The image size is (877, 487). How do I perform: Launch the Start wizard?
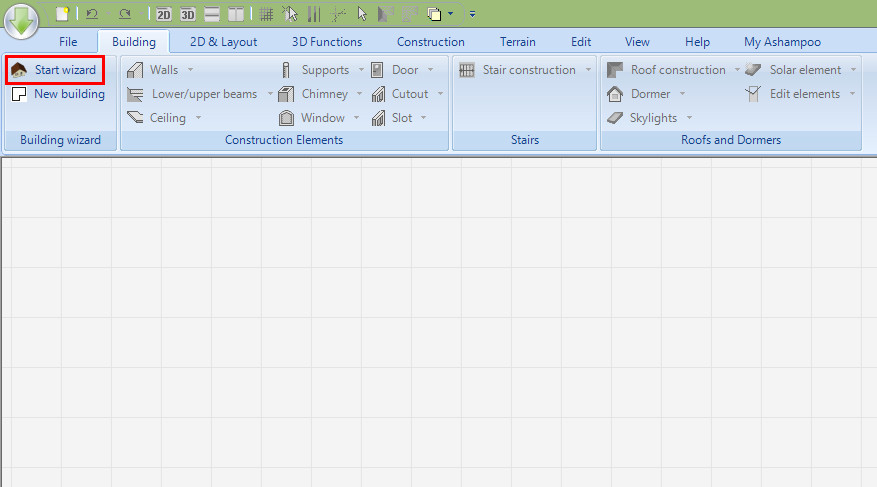click(x=55, y=70)
